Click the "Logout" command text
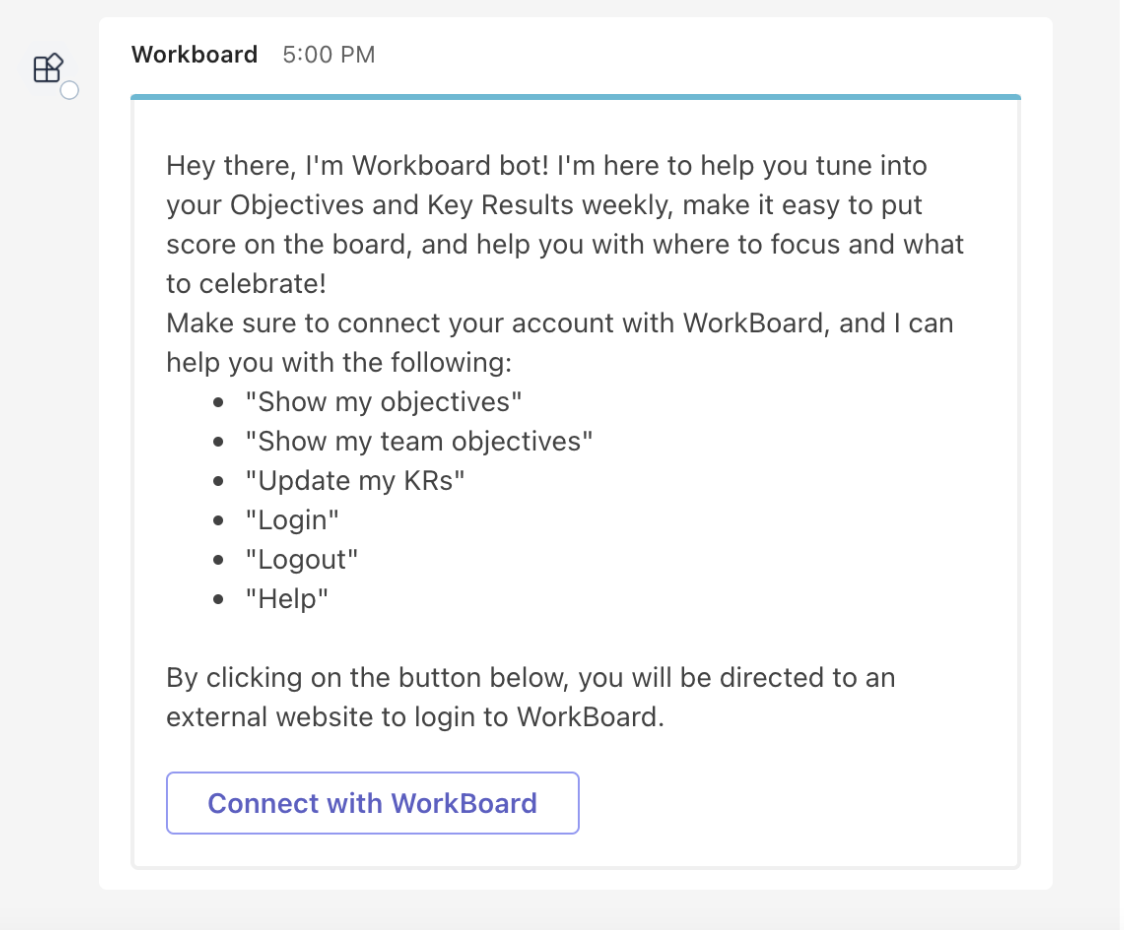Image resolution: width=1124 pixels, height=930 pixels. 302,560
